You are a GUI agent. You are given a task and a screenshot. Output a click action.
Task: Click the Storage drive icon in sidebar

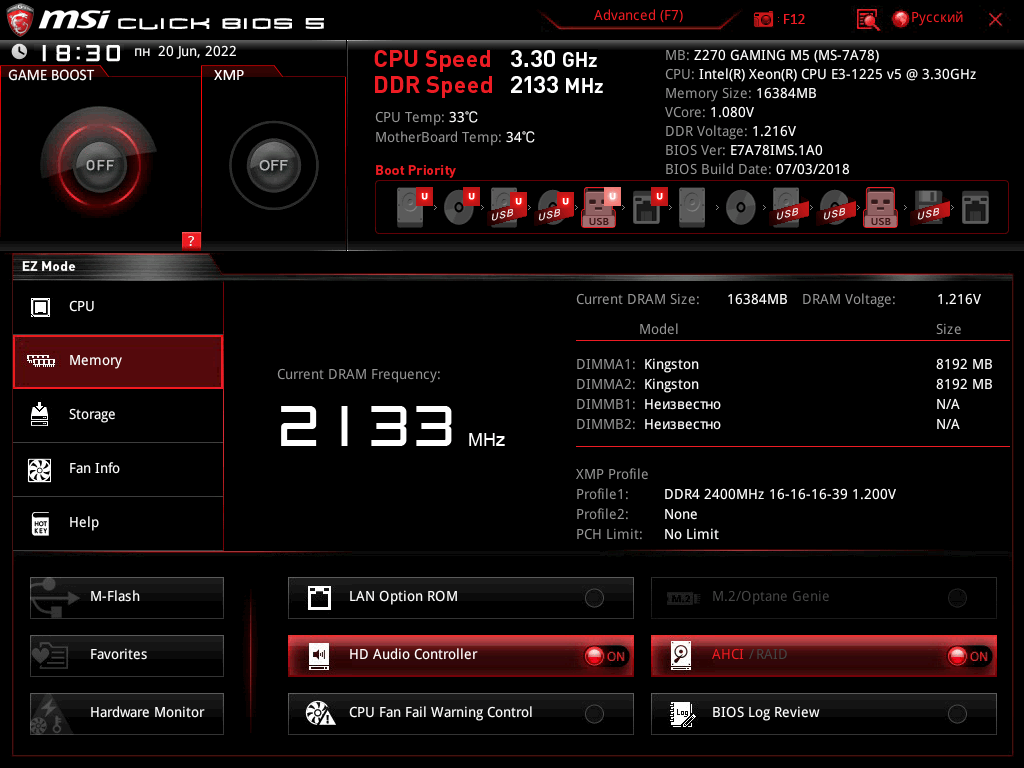pyautogui.click(x=40, y=415)
